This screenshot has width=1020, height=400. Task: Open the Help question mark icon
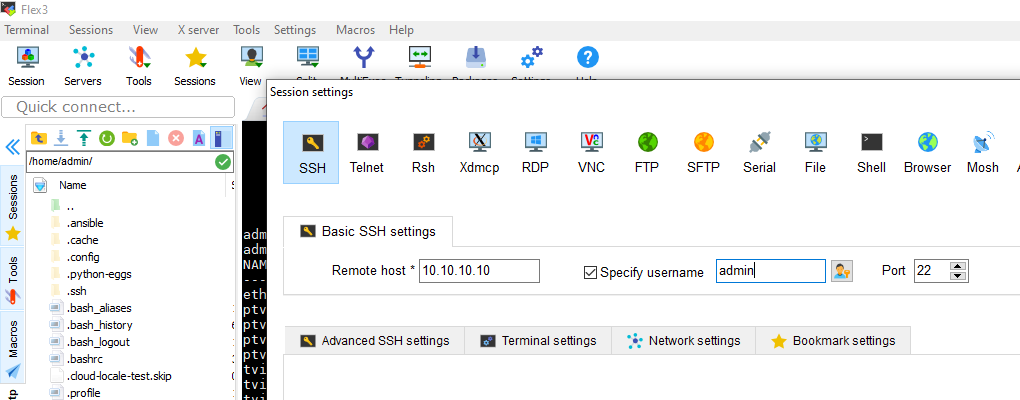pos(587,57)
